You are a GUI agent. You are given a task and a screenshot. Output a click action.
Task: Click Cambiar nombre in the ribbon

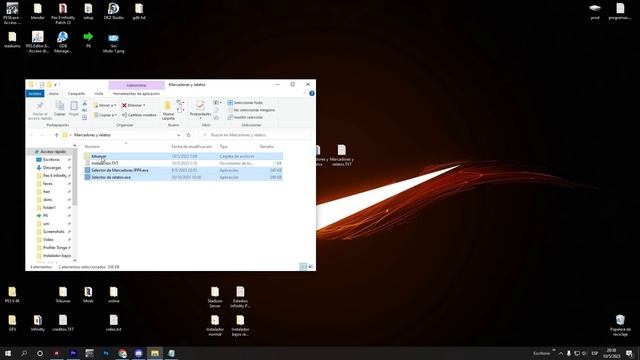pos(139,115)
